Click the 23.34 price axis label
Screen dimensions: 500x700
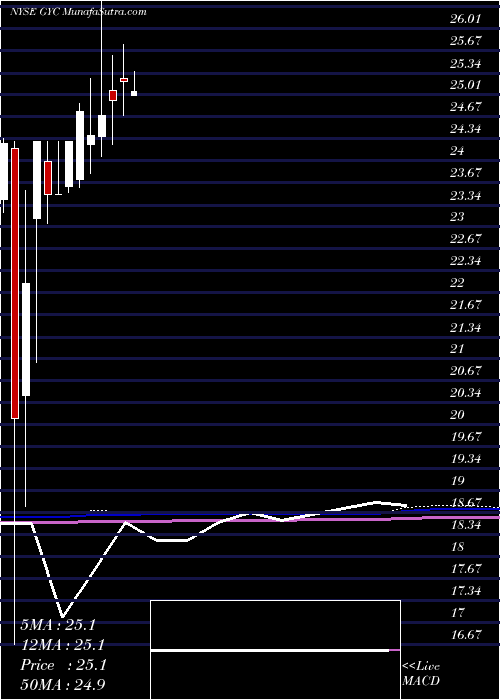pyautogui.click(x=466, y=195)
